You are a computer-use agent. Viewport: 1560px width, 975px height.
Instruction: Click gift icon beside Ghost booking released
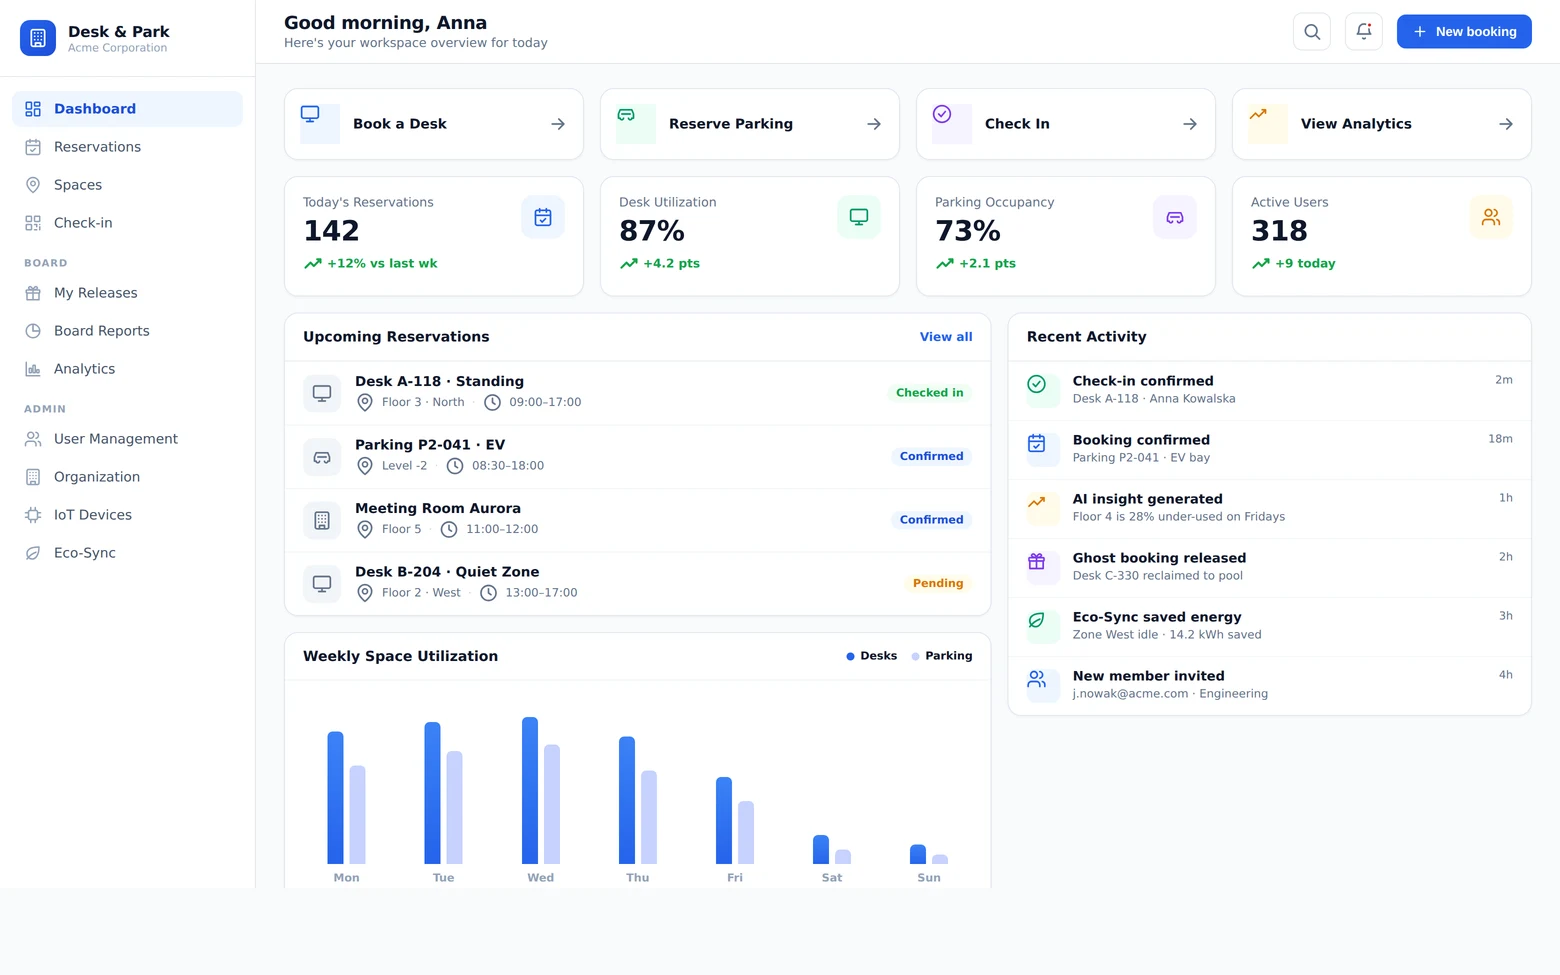(x=1037, y=562)
